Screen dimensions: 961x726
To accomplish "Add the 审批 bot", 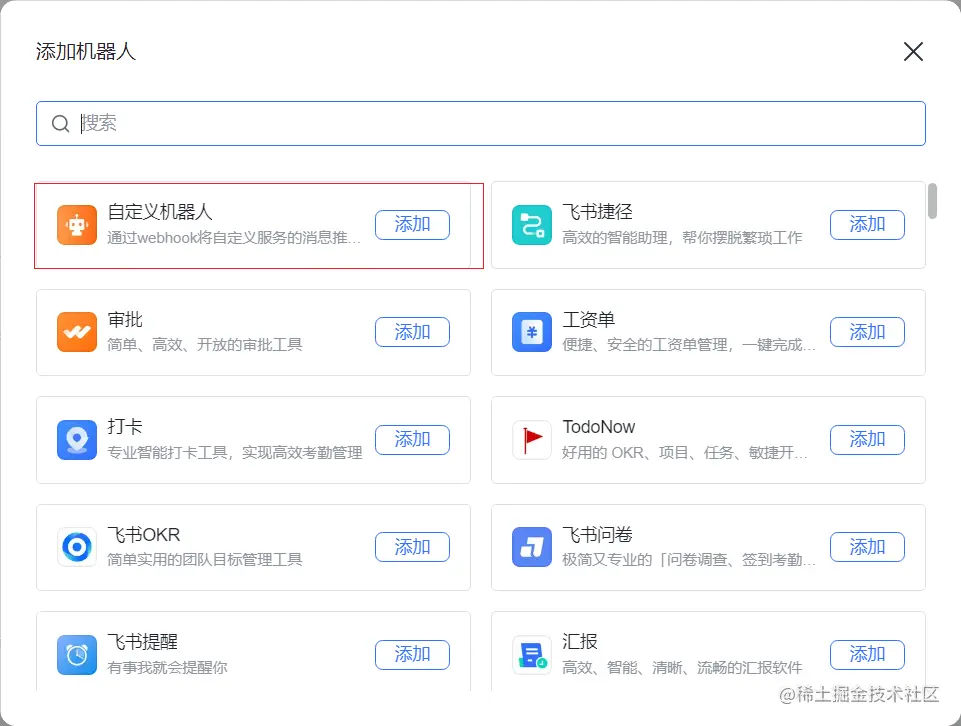I will pyautogui.click(x=412, y=332).
